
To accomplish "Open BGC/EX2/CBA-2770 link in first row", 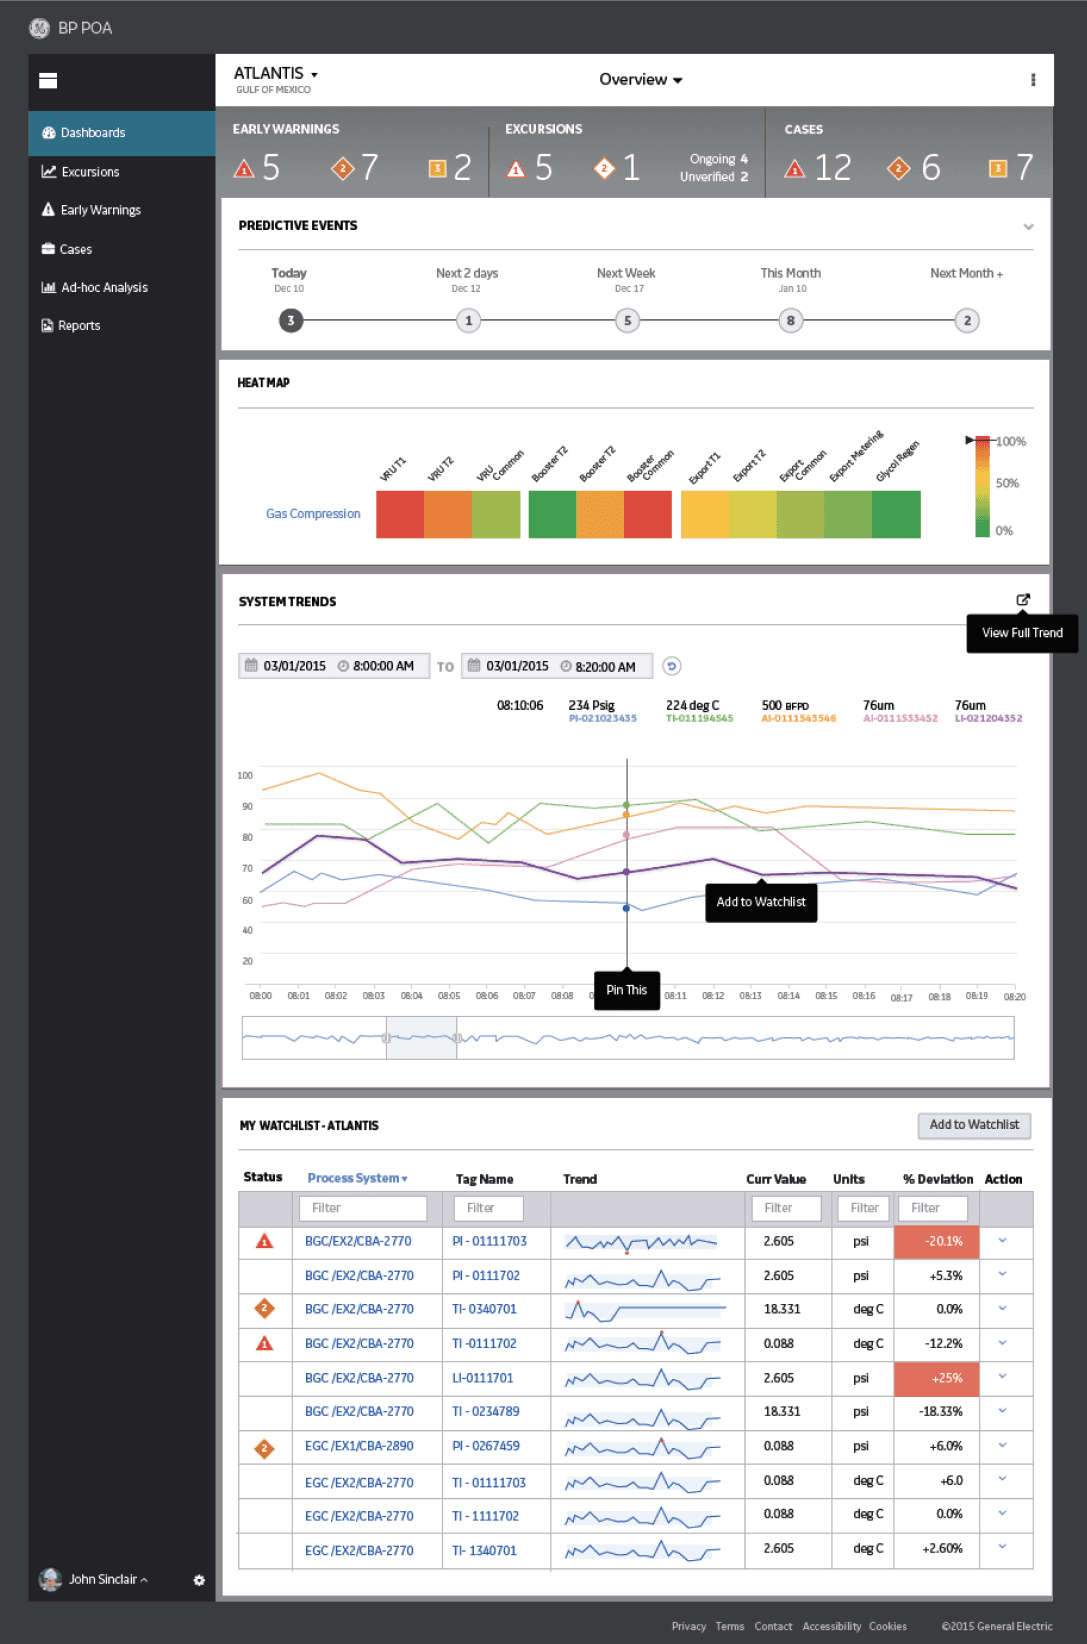I will (358, 1241).
